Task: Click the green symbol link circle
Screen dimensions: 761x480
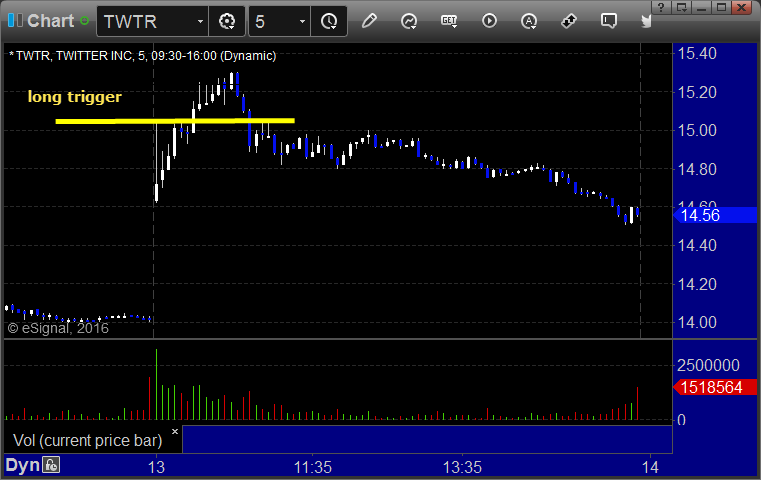Action: tap(84, 21)
